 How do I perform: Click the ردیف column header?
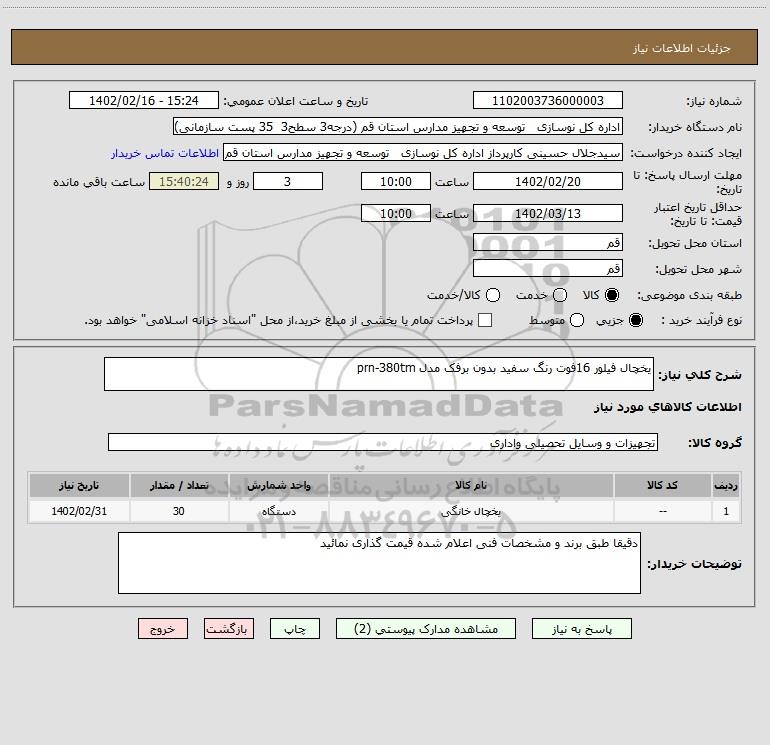[x=726, y=485]
